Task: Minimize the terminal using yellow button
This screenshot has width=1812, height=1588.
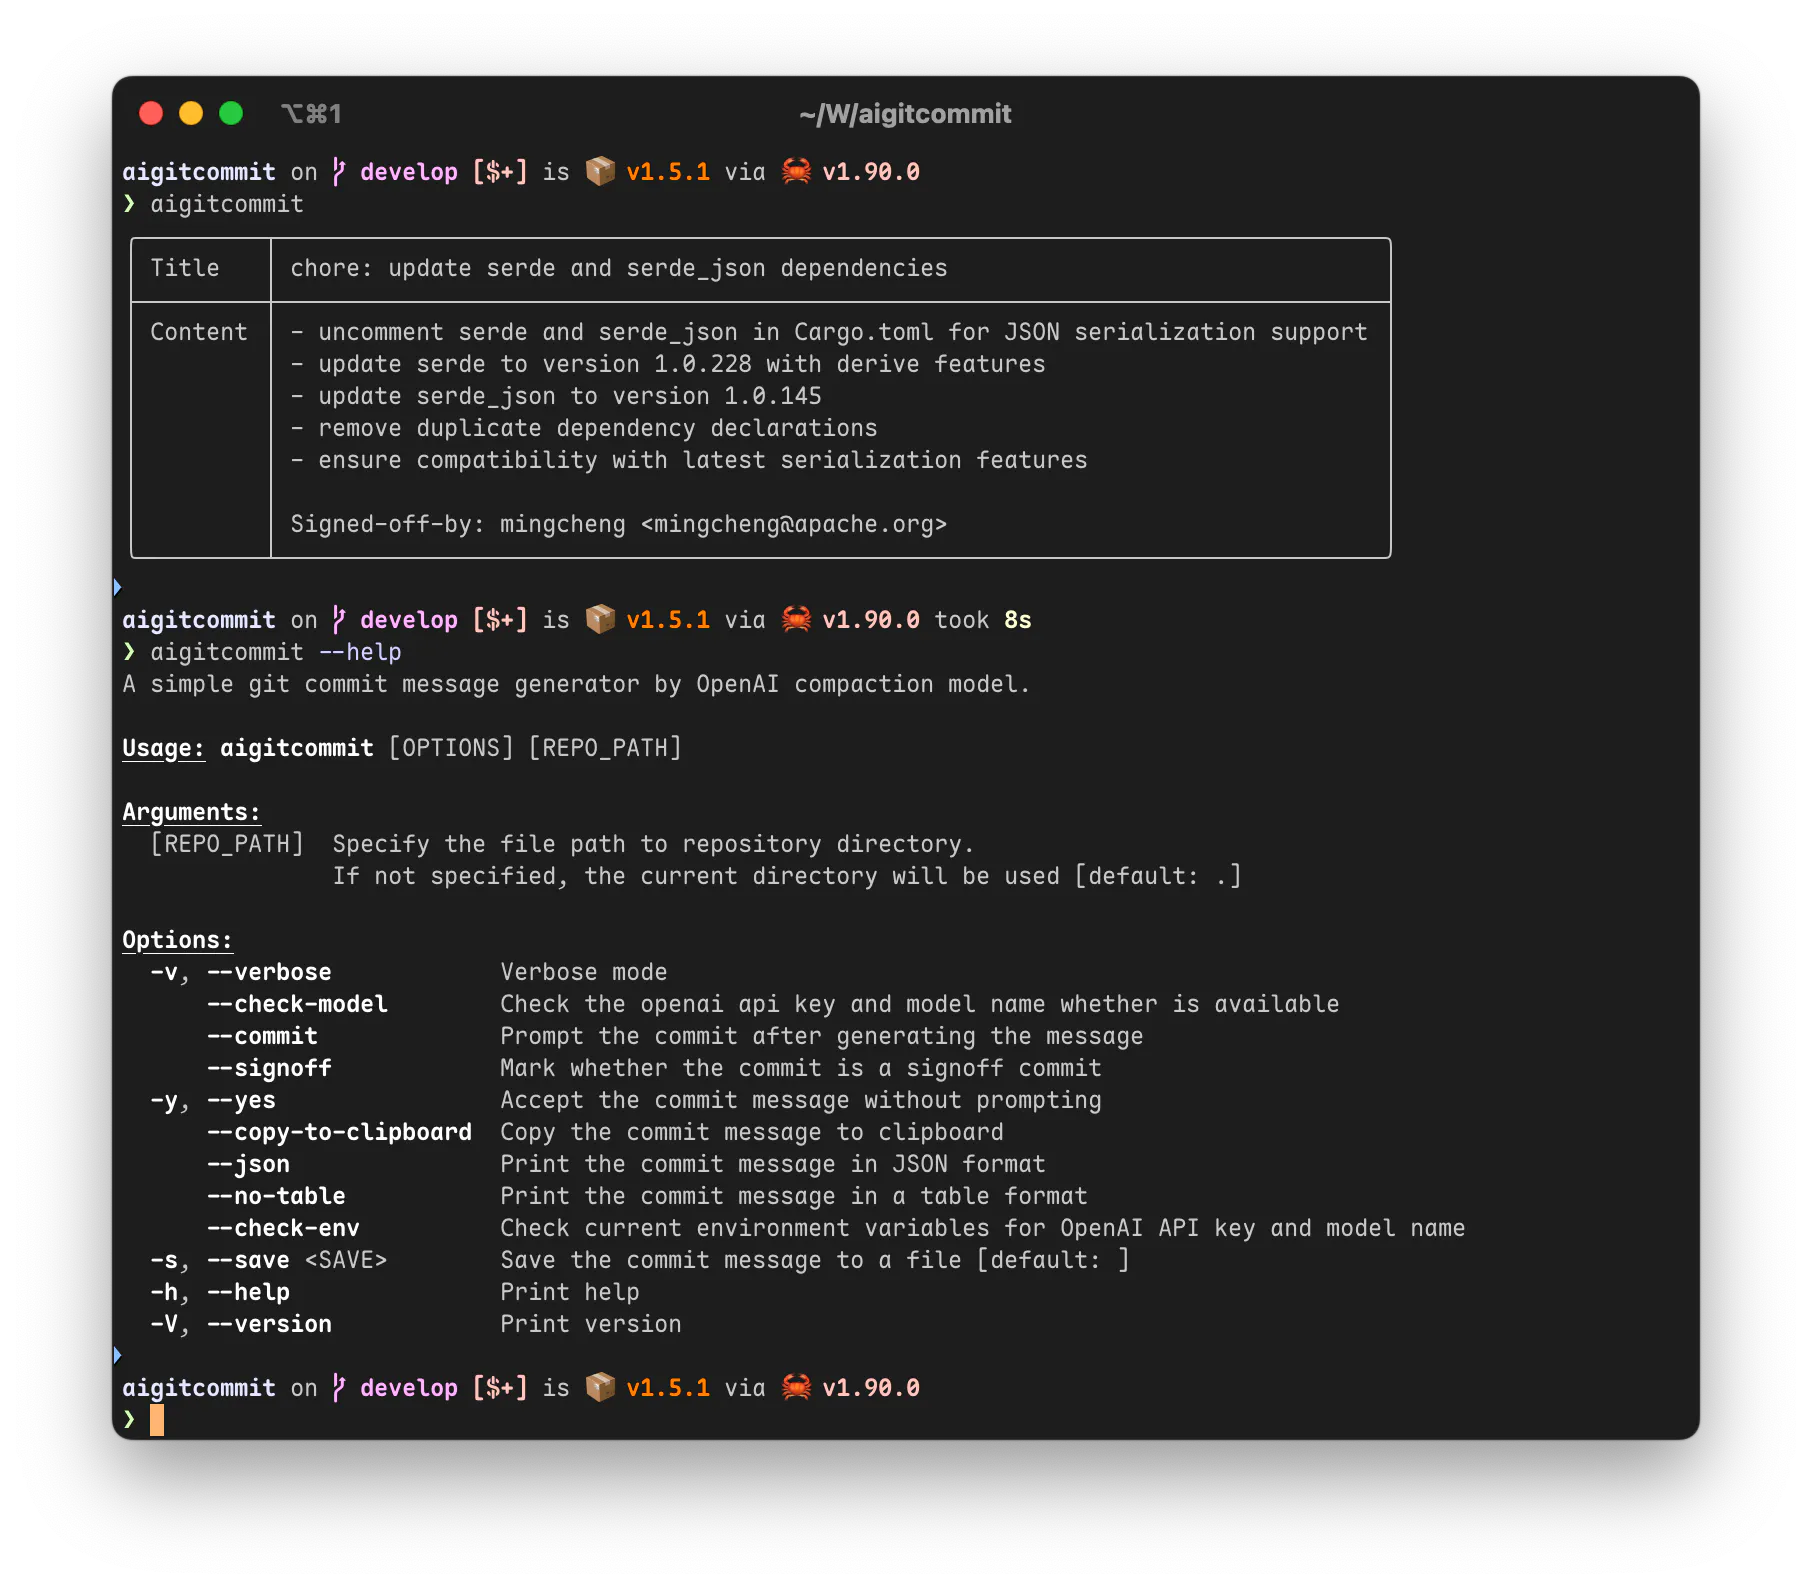Action: click(x=191, y=113)
